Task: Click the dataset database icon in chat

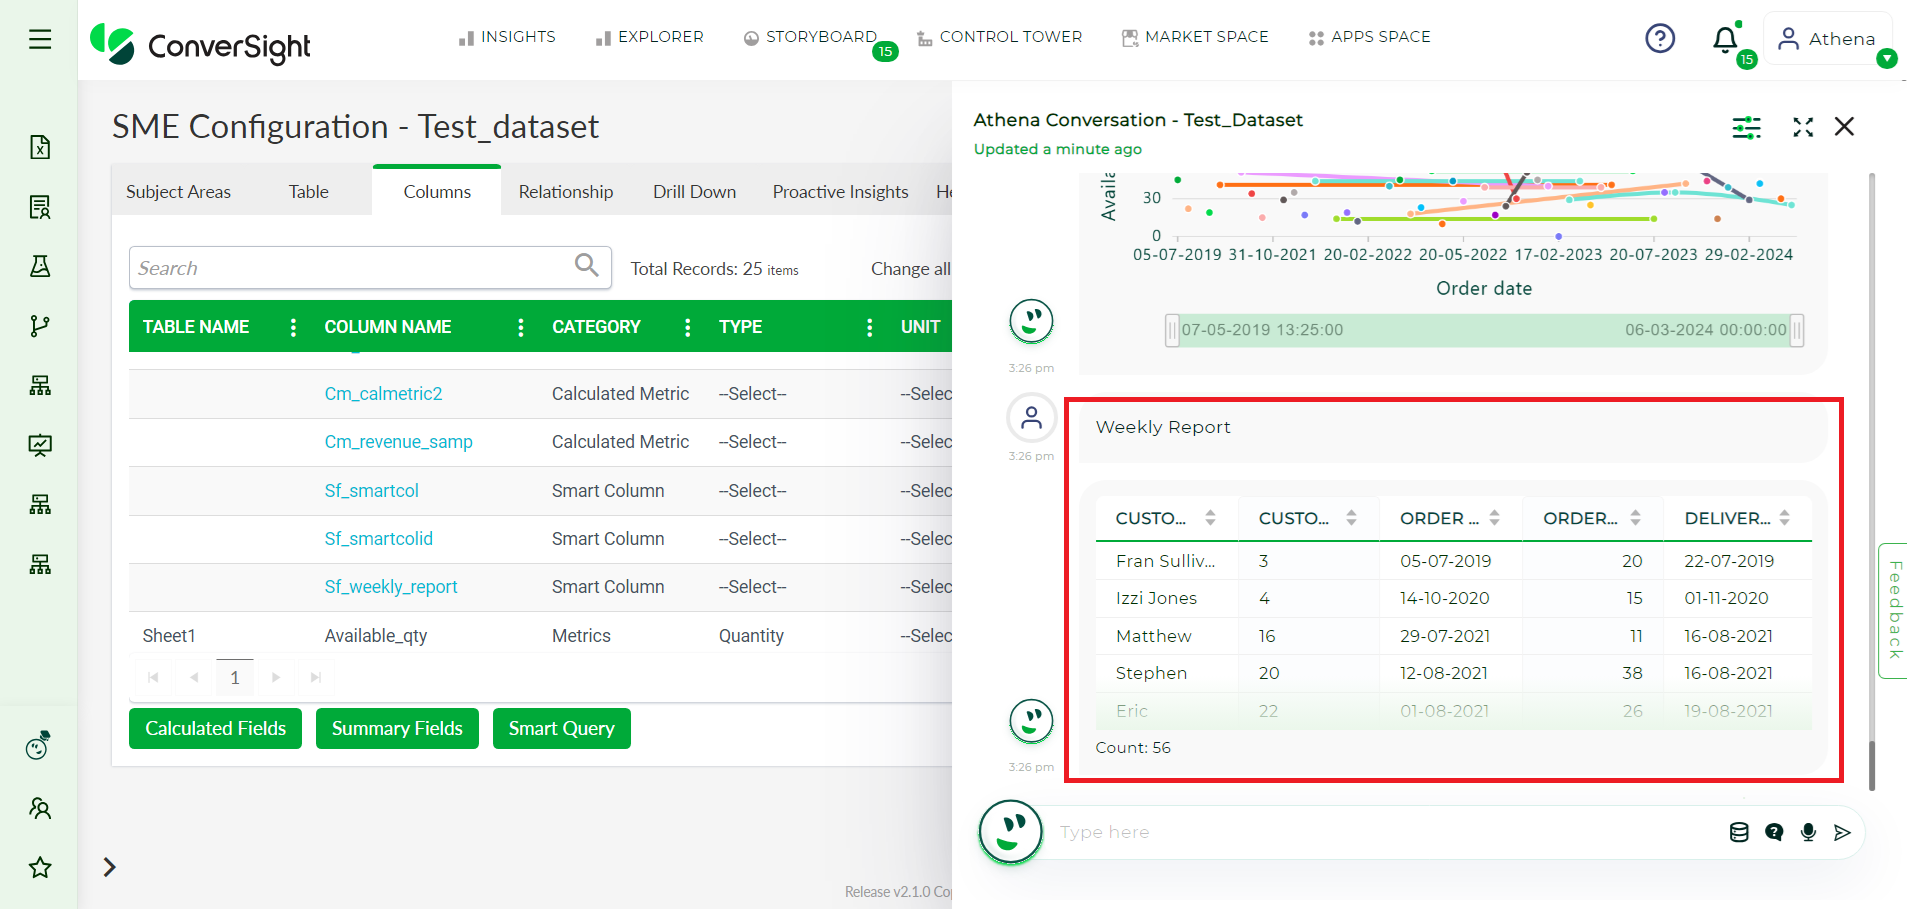Action: [1739, 832]
